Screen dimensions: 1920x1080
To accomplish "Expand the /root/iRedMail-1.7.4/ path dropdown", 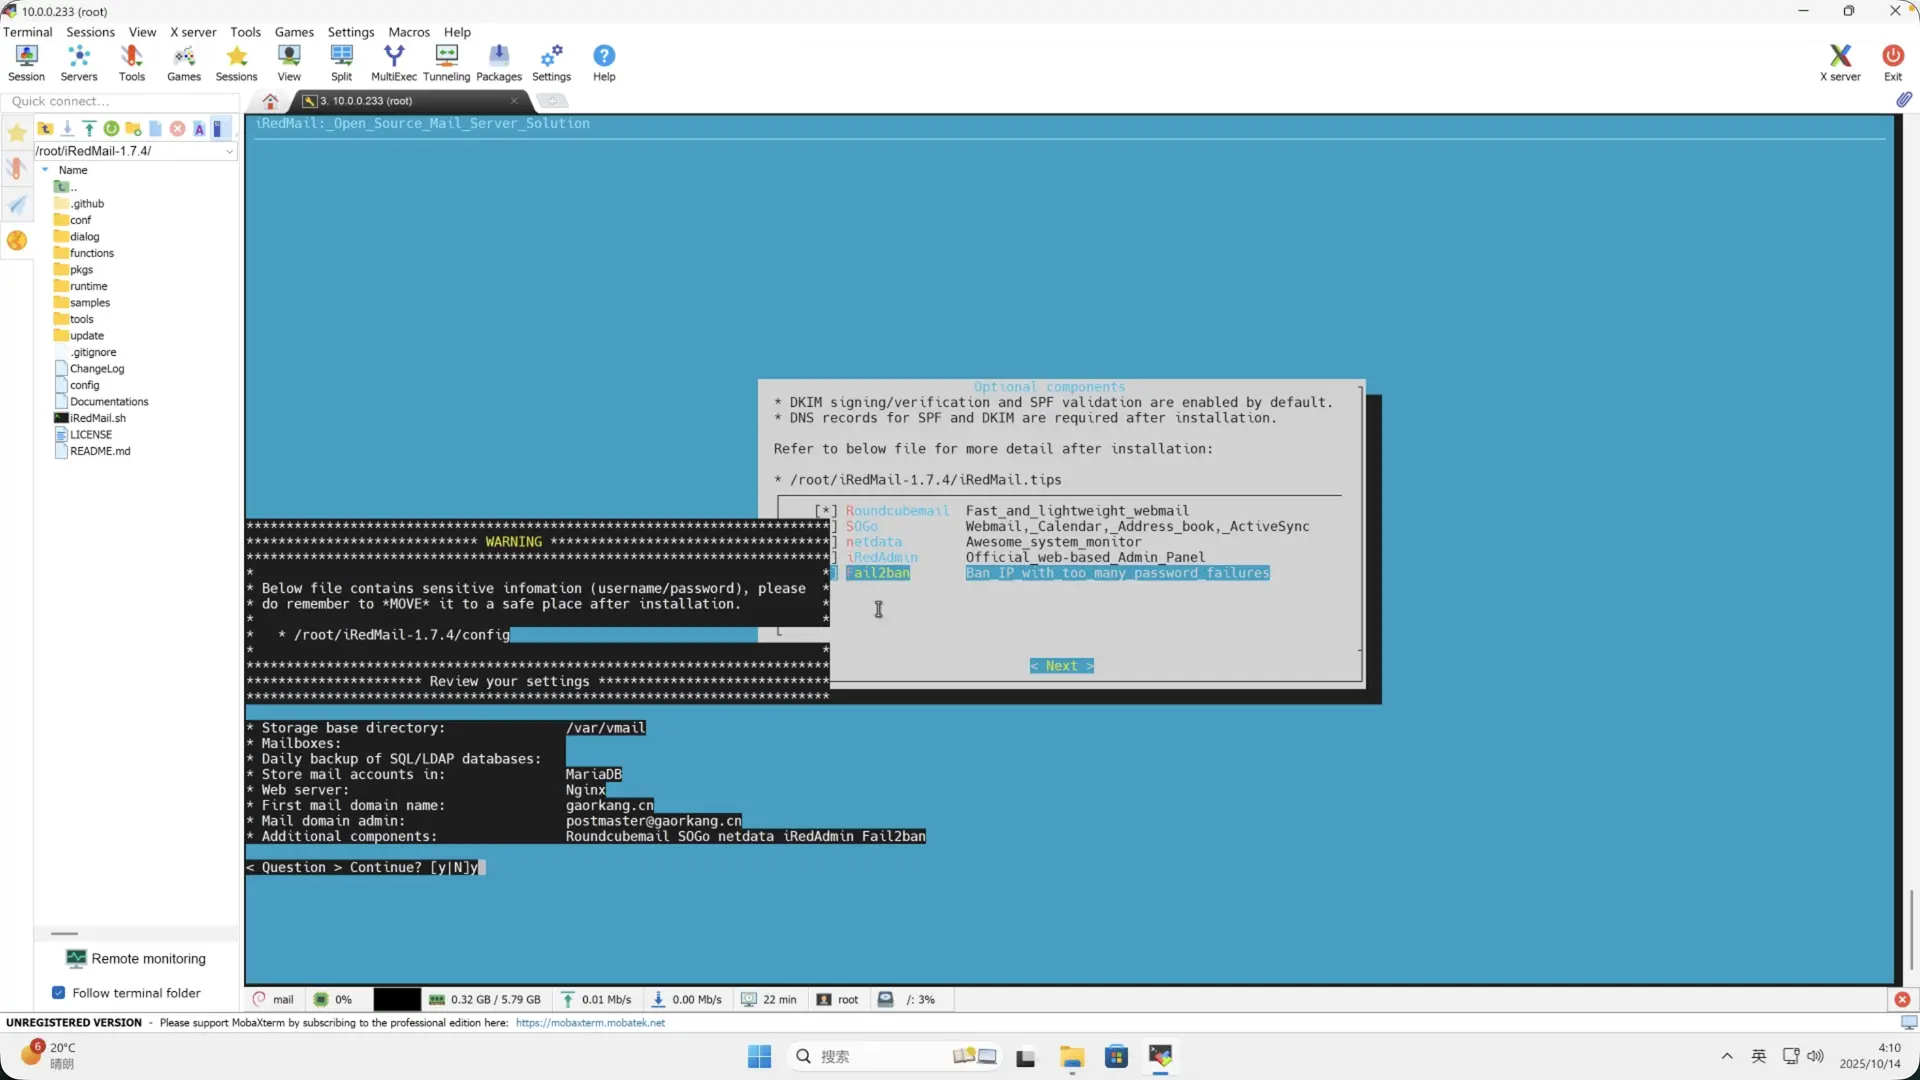I will [229, 152].
